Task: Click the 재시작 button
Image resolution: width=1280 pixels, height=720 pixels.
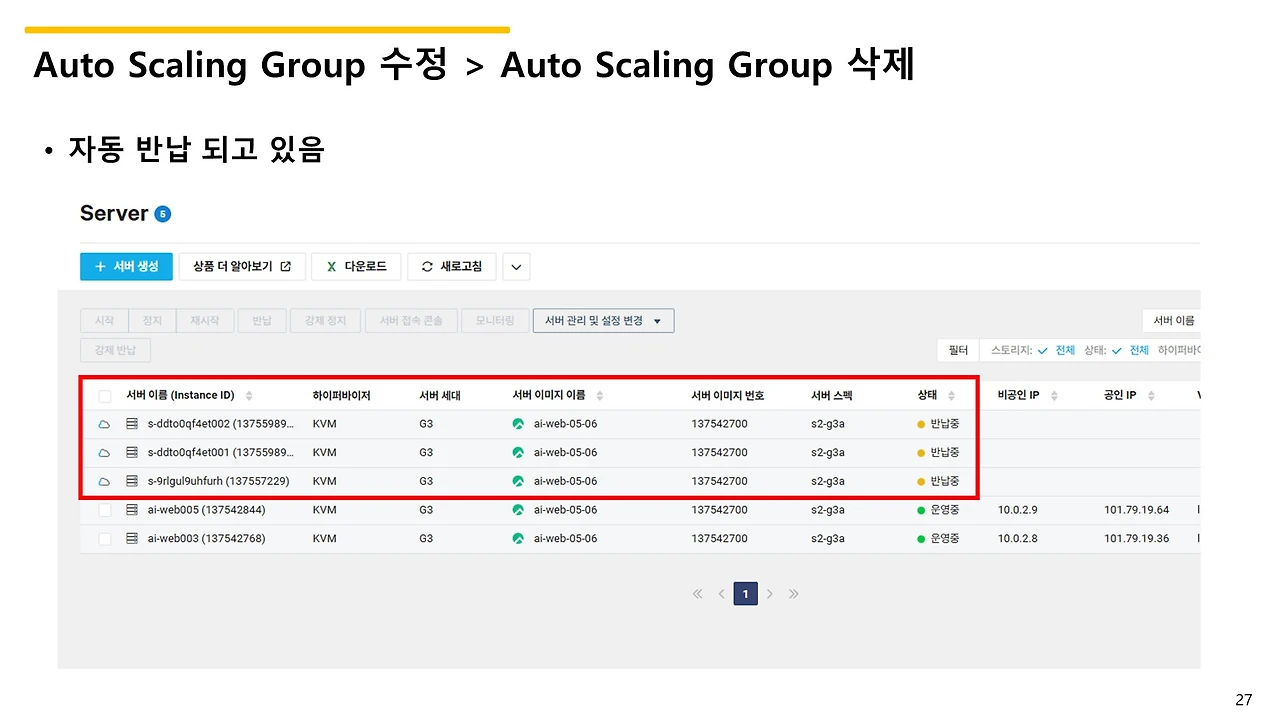Action: tap(205, 321)
